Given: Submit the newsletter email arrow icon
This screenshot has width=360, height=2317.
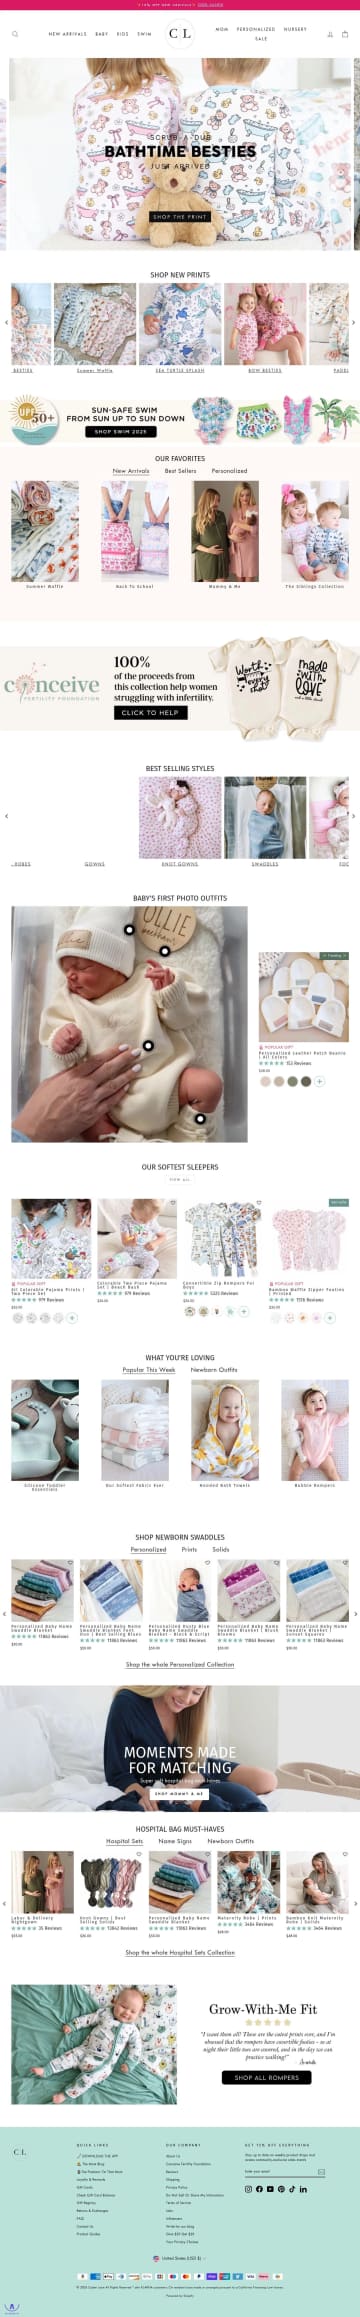Looking at the screenshot, I should (321, 2171).
